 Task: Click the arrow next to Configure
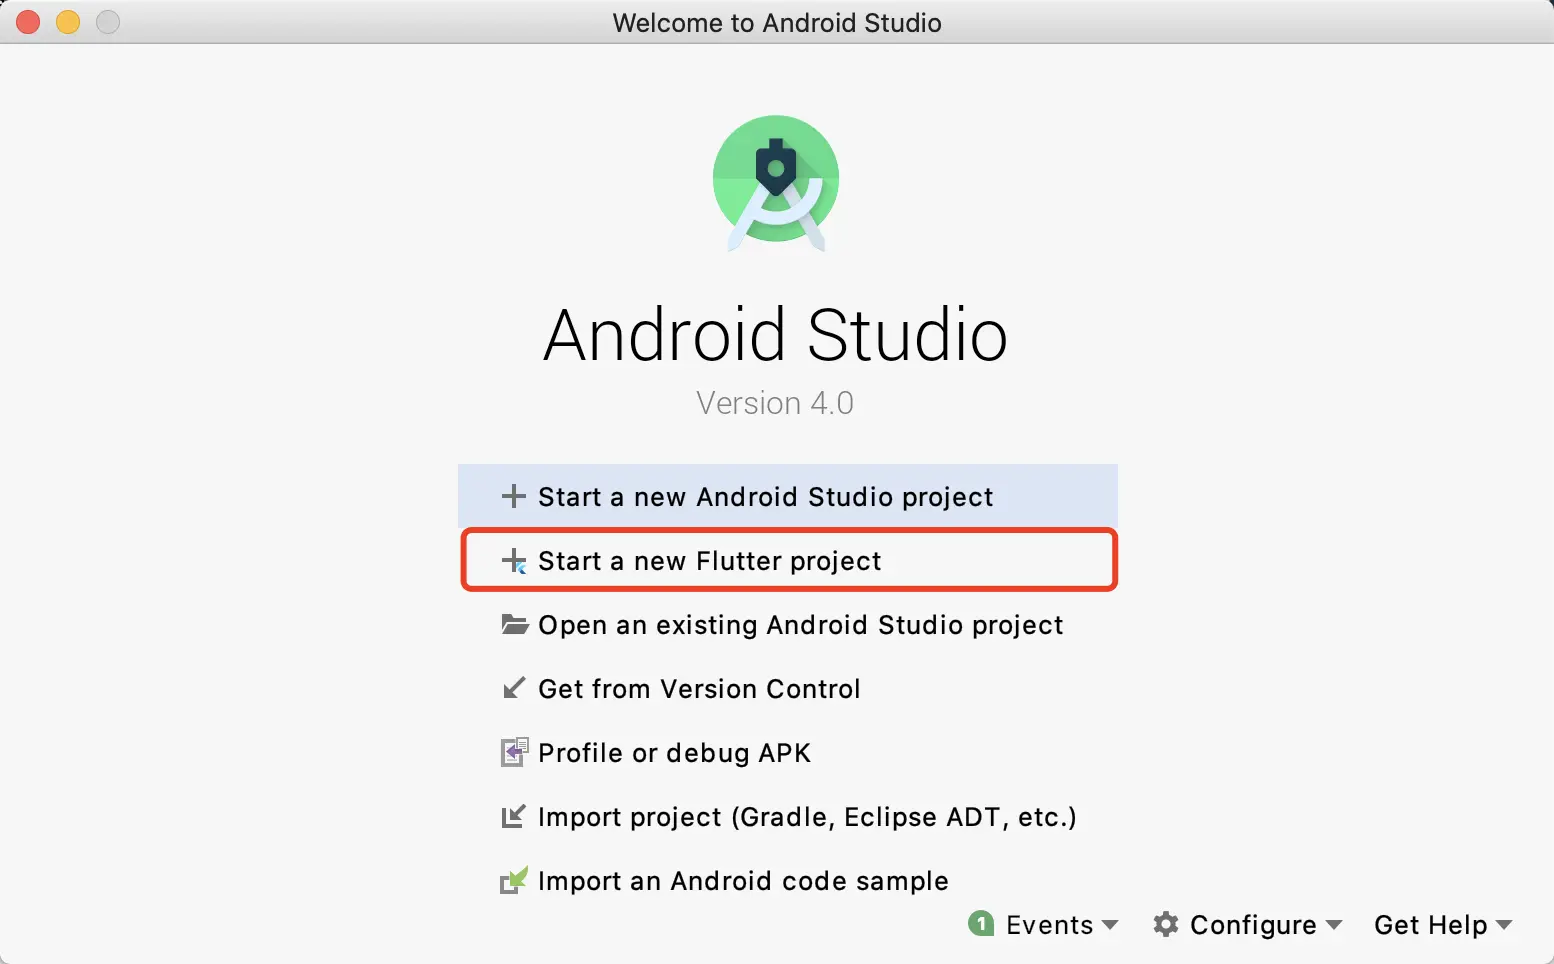tap(1334, 925)
